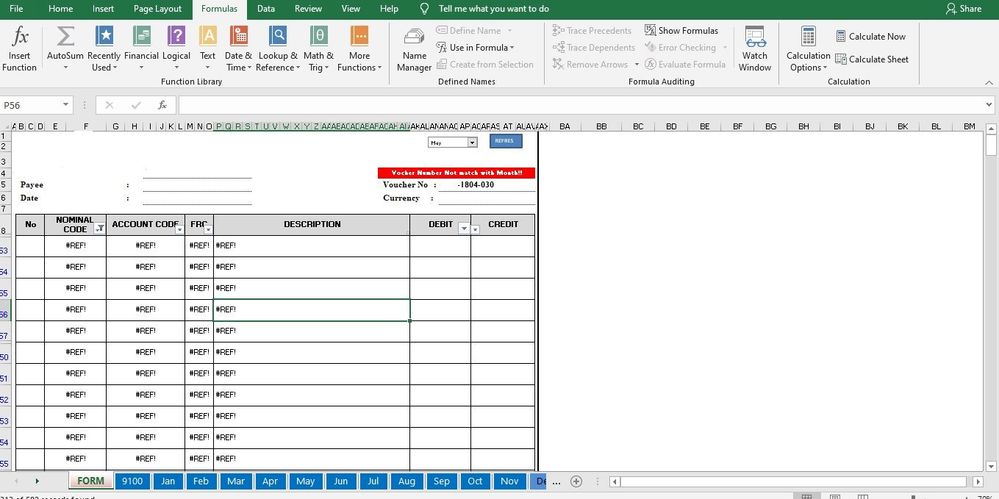Open Financial functions icon
Viewport: 999px width, 499px height.
pos(141,37)
